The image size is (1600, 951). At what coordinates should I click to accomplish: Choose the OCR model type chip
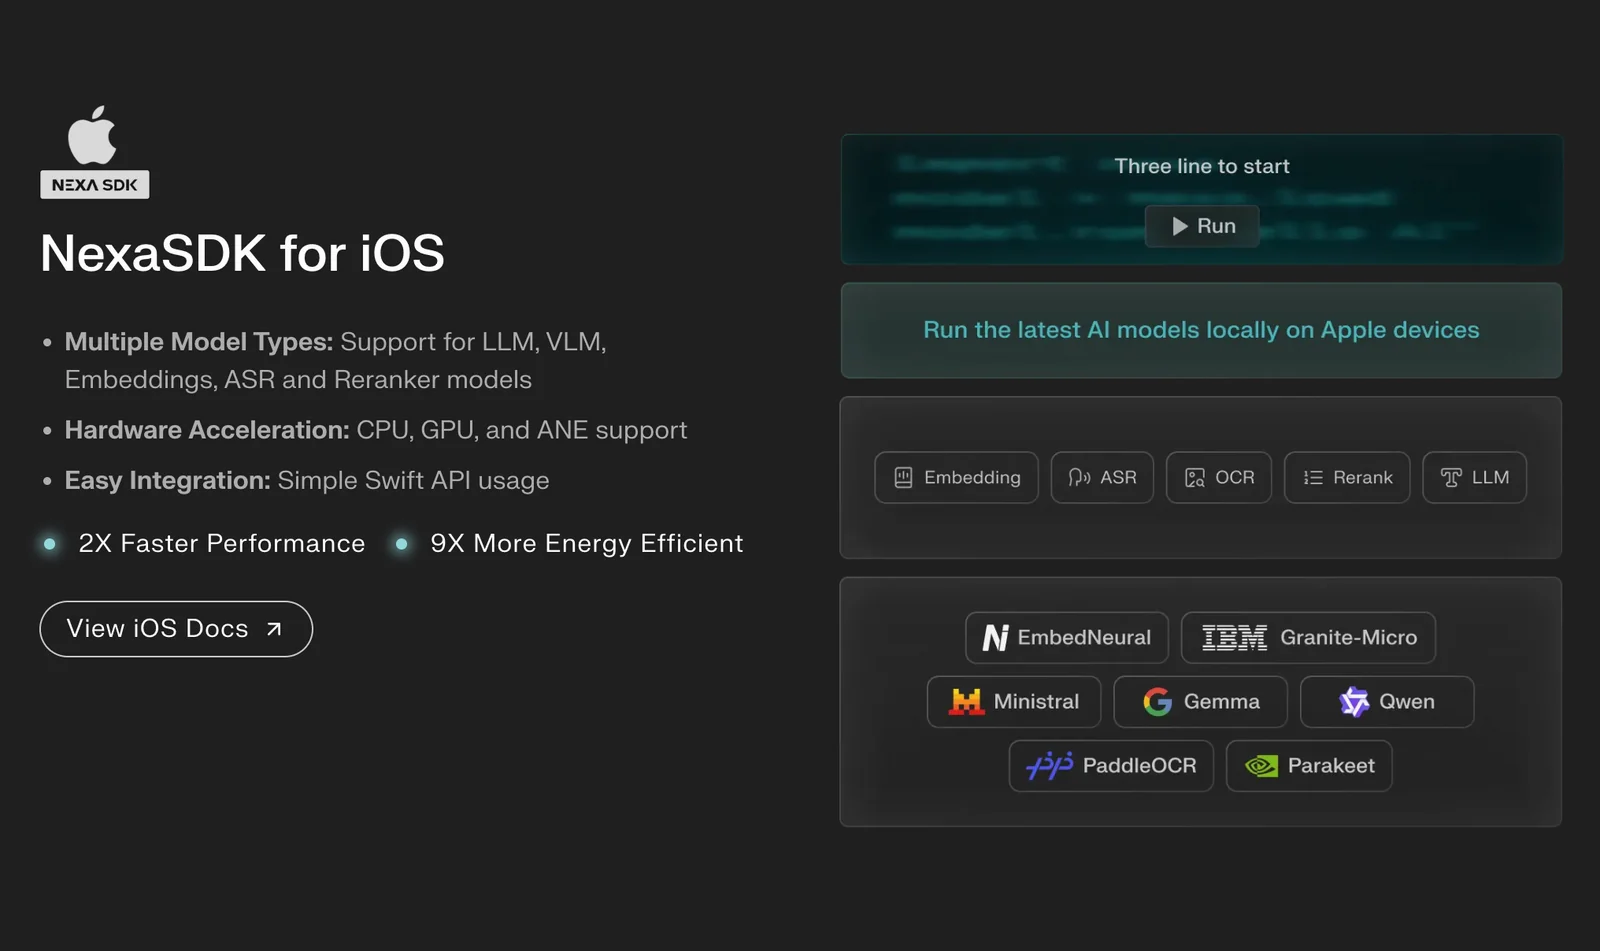[x=1218, y=478]
